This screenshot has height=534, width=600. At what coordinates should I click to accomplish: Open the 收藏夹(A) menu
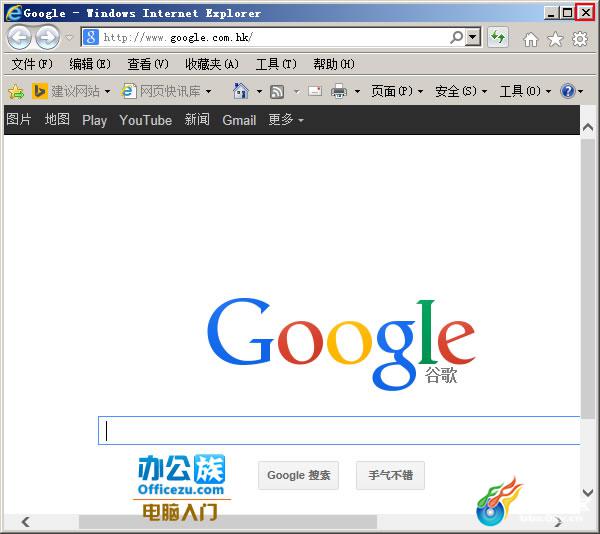[x=212, y=64]
